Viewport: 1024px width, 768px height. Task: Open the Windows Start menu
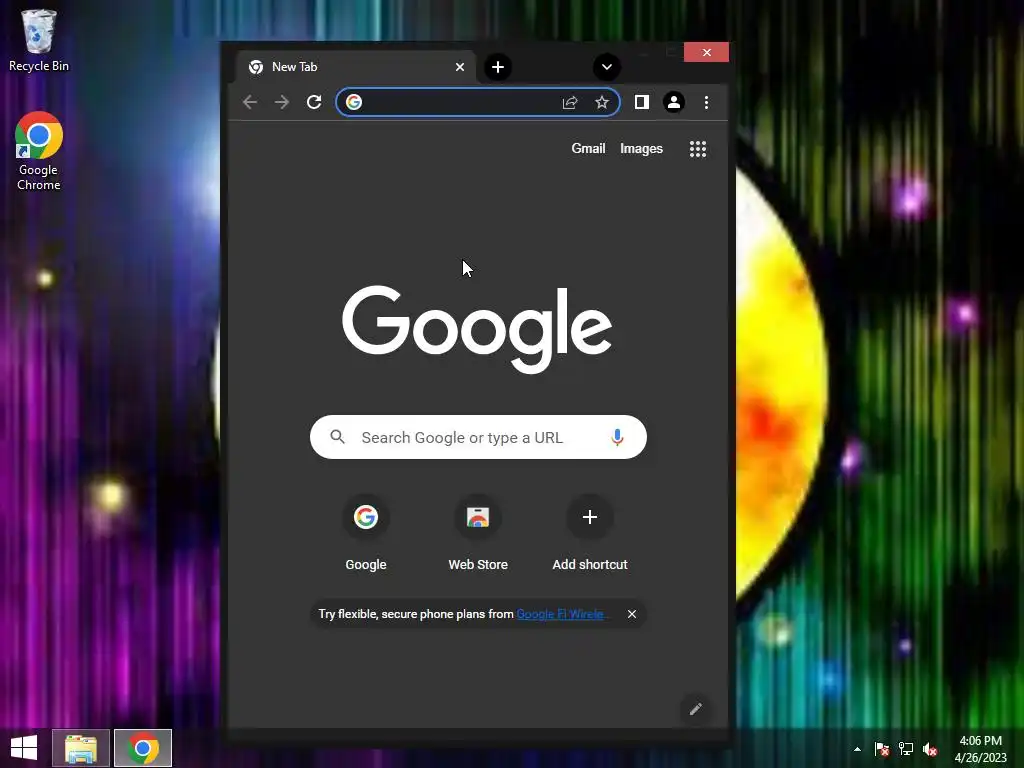pyautogui.click(x=24, y=748)
